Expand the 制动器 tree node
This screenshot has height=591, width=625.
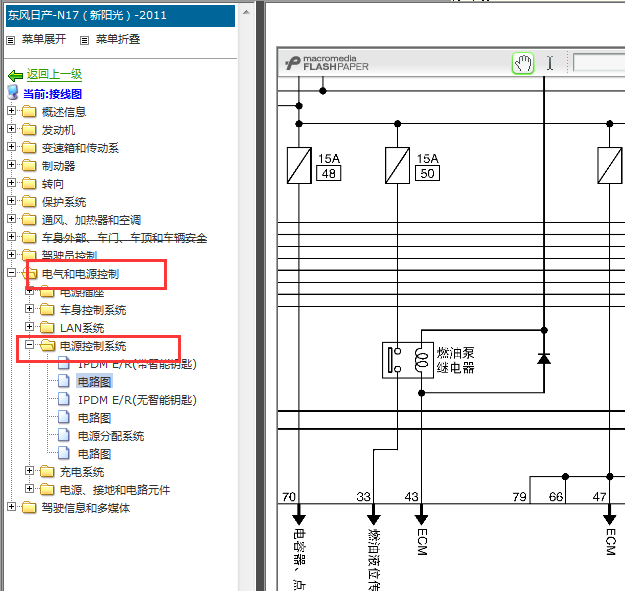pos(11,164)
